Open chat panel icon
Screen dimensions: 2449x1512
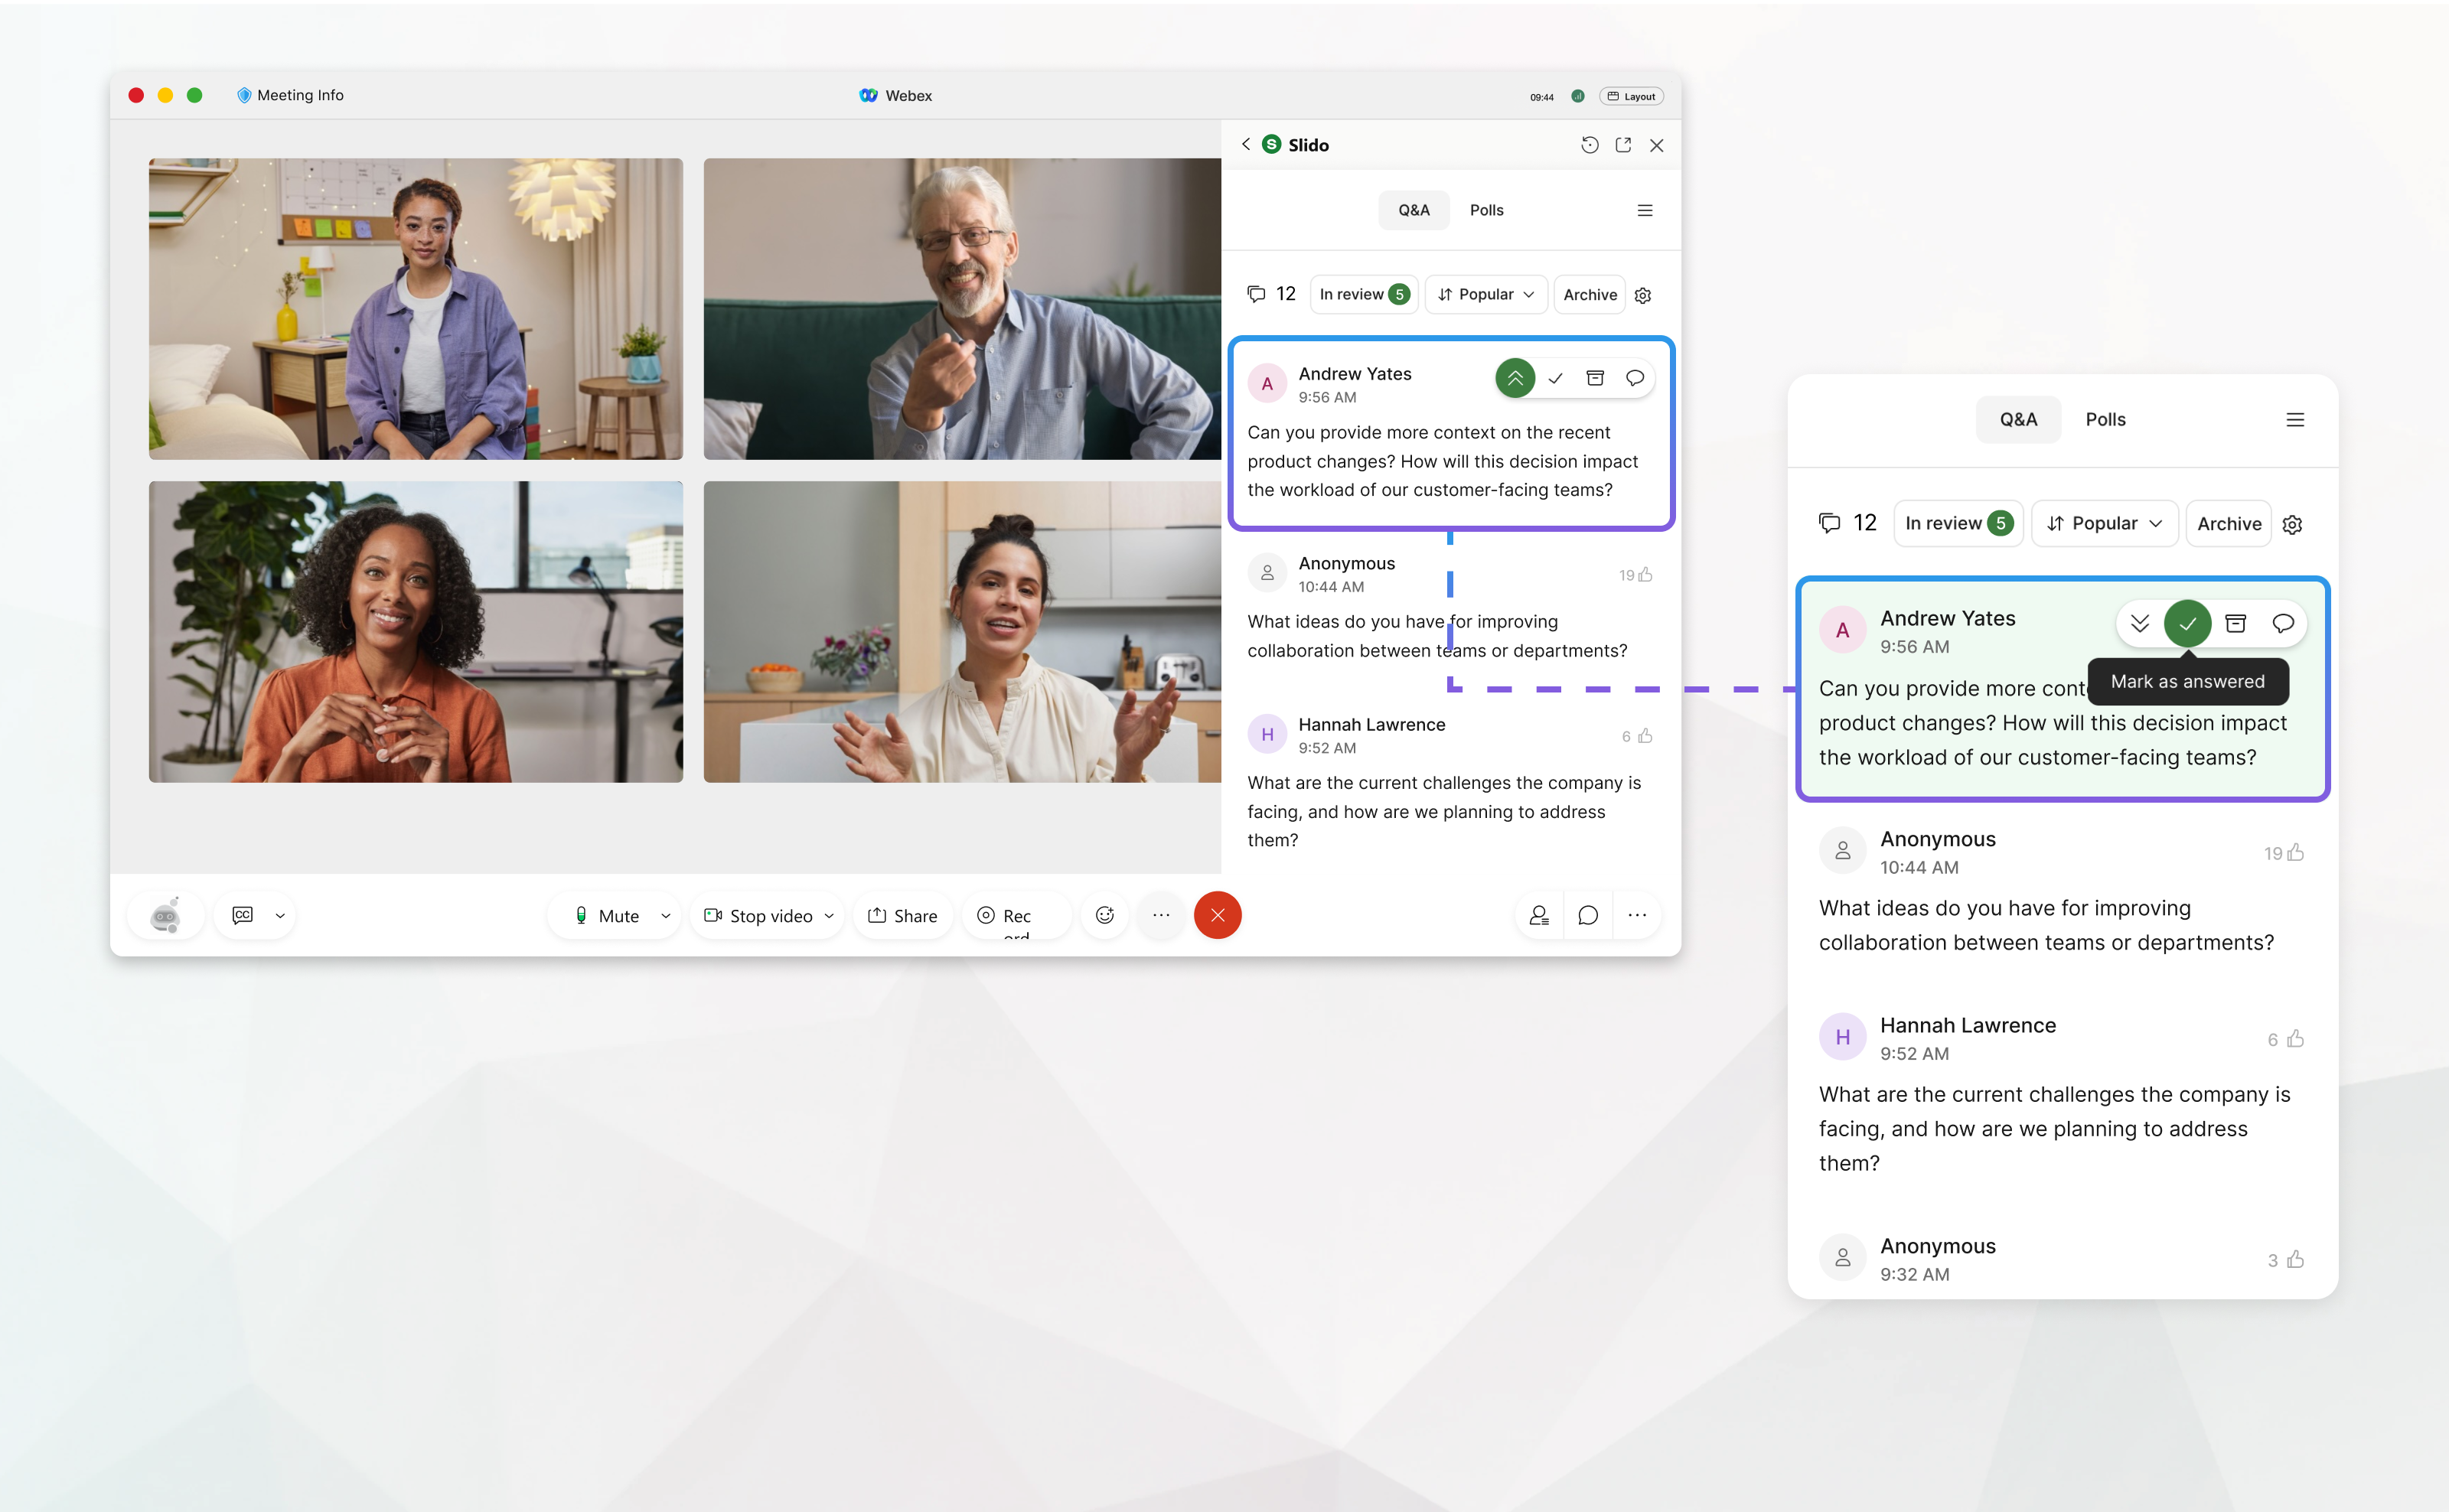pos(1588,915)
